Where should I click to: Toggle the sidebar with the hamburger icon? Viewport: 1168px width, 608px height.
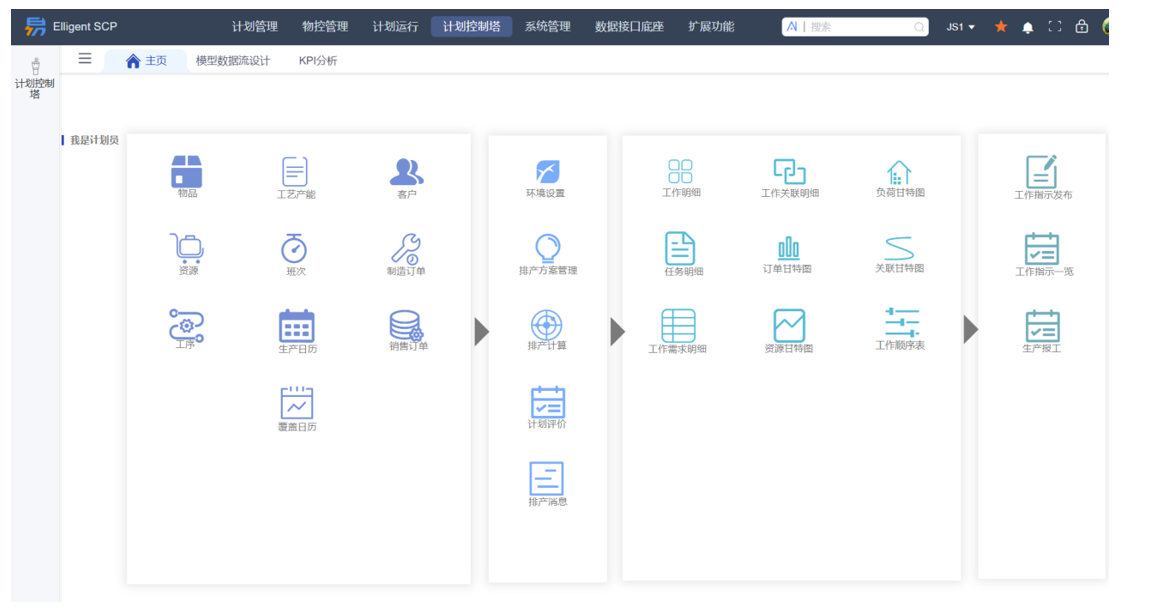[x=84, y=59]
